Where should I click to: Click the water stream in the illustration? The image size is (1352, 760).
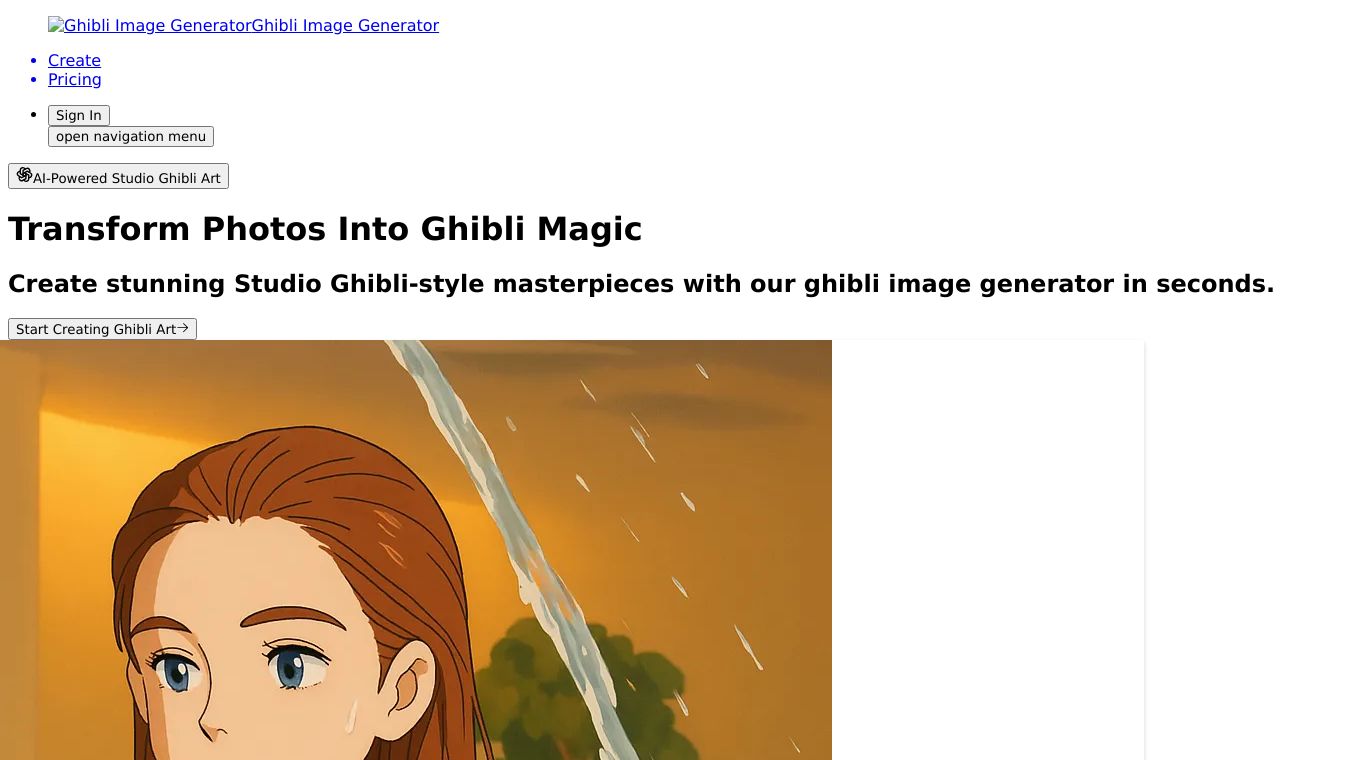click(520, 520)
